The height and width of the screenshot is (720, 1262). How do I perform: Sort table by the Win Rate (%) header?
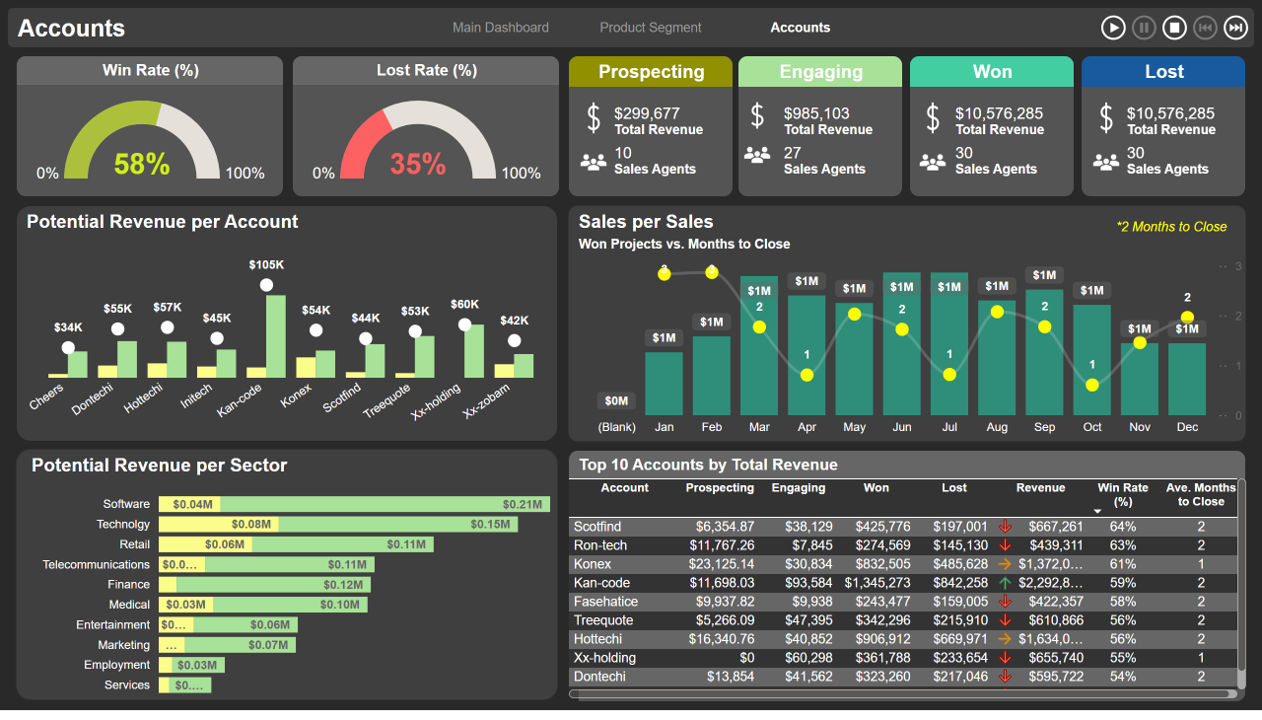[1123, 493]
